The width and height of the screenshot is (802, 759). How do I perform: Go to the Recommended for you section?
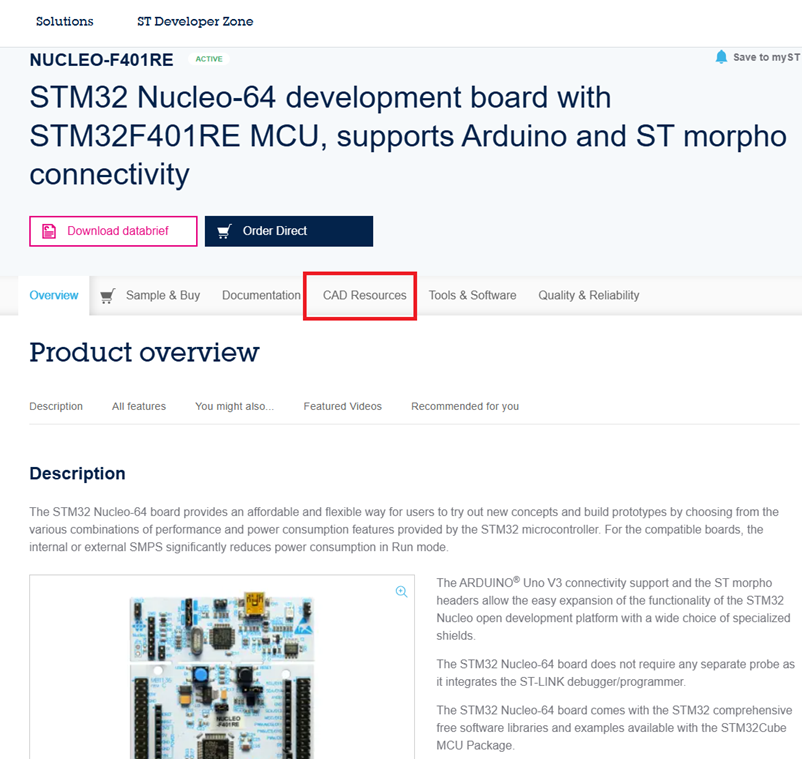click(465, 407)
